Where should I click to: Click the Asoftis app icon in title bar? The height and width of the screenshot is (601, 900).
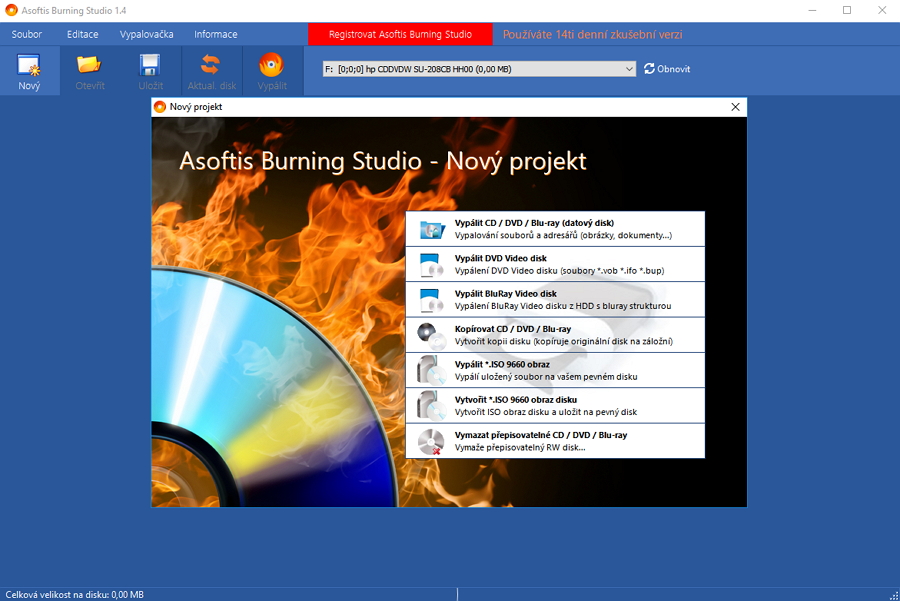tap(11, 10)
